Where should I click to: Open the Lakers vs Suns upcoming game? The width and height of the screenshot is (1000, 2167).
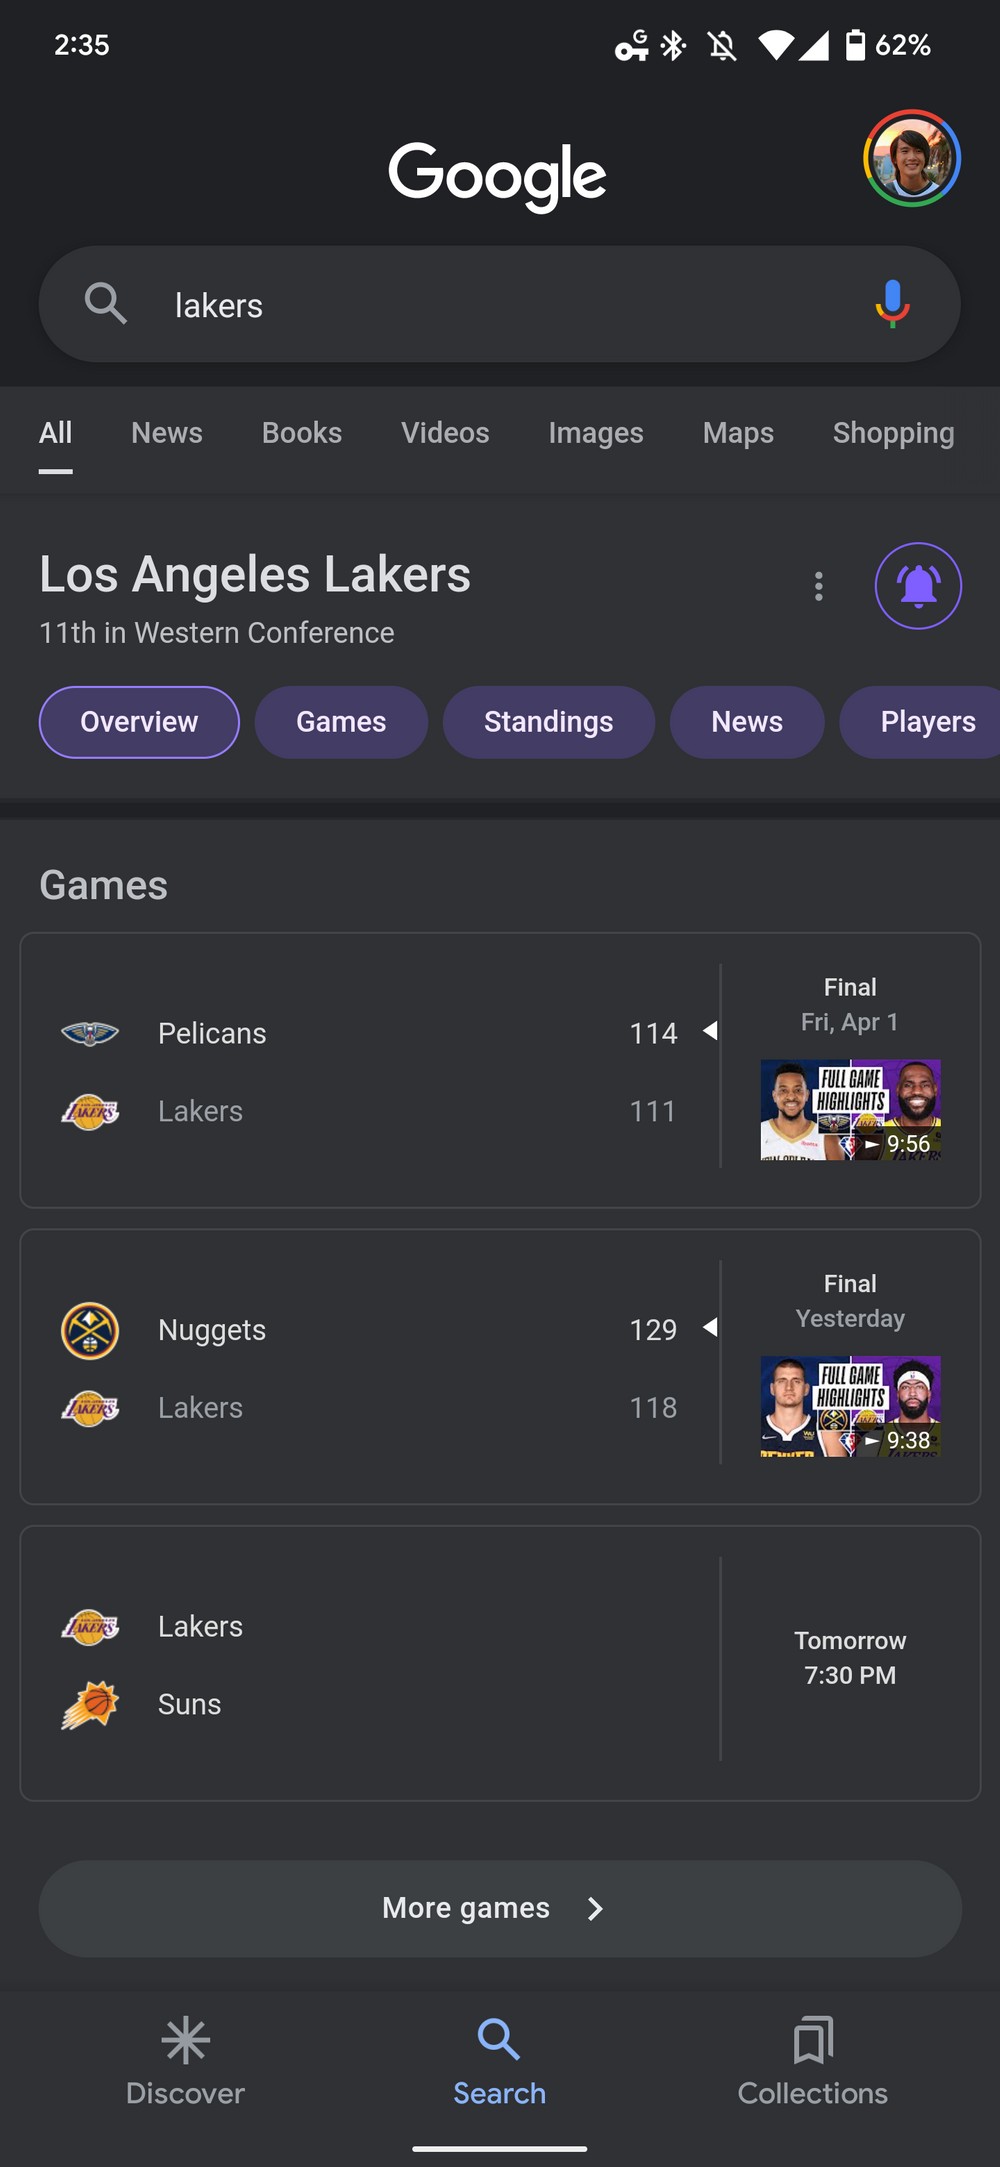[500, 1663]
